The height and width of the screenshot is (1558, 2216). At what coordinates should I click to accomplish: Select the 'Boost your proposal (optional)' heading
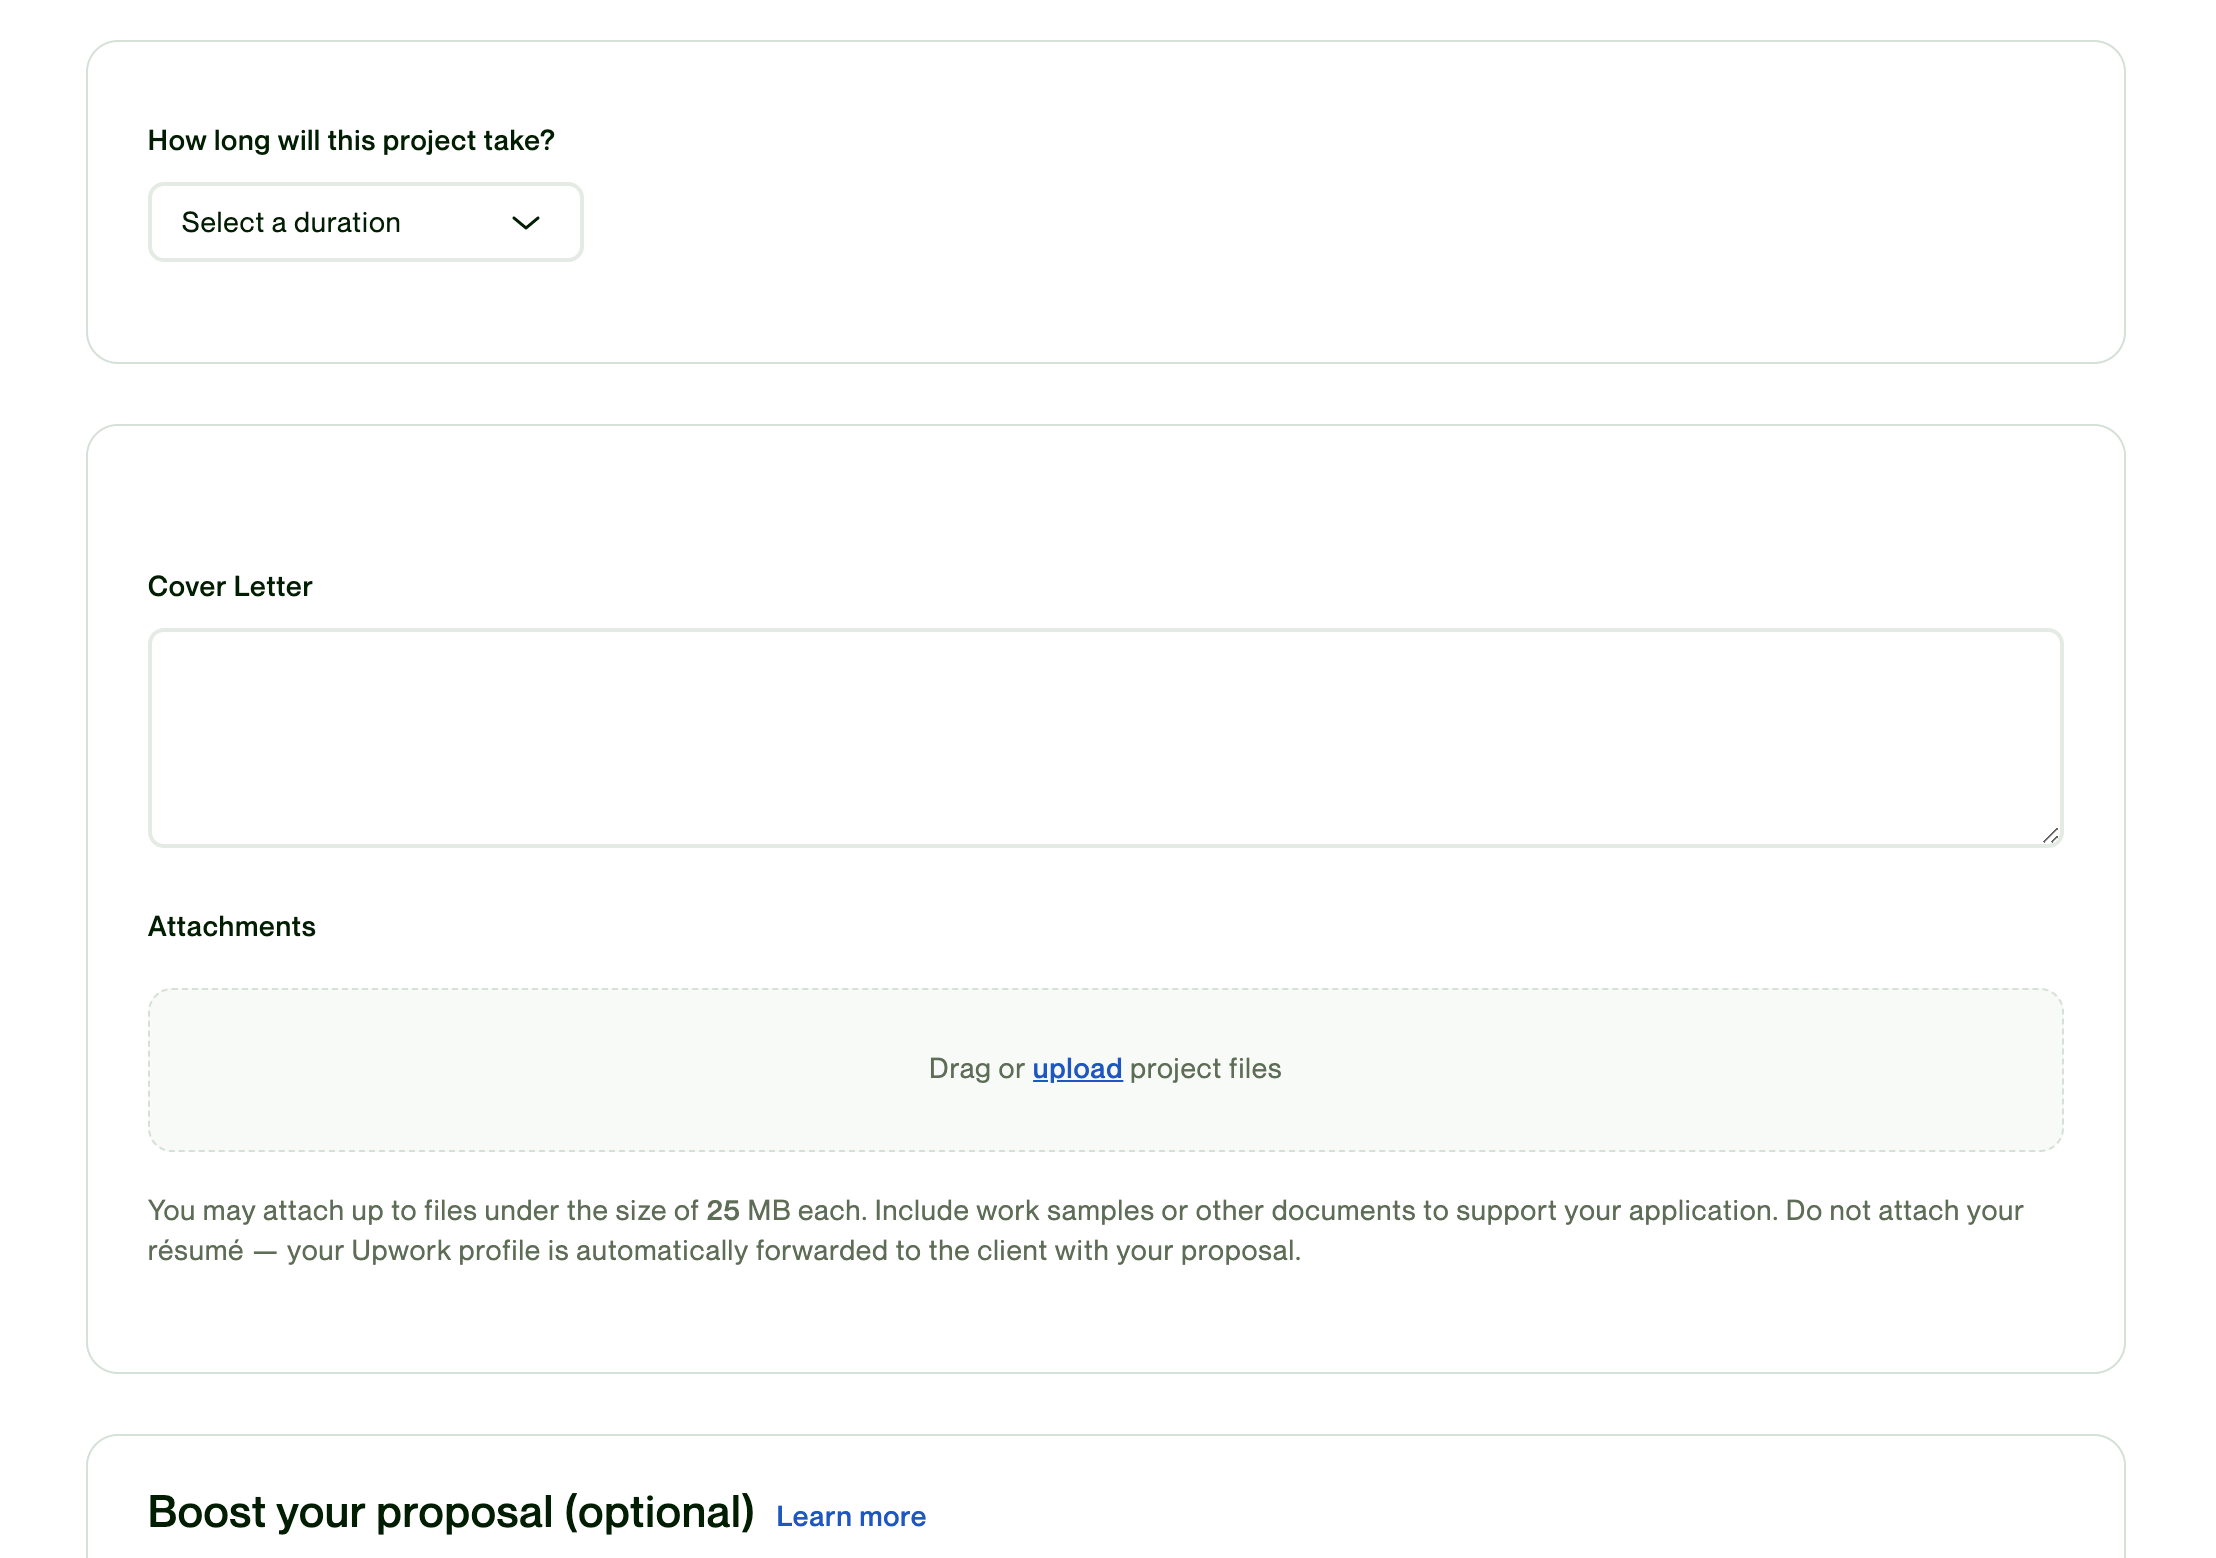(451, 1512)
